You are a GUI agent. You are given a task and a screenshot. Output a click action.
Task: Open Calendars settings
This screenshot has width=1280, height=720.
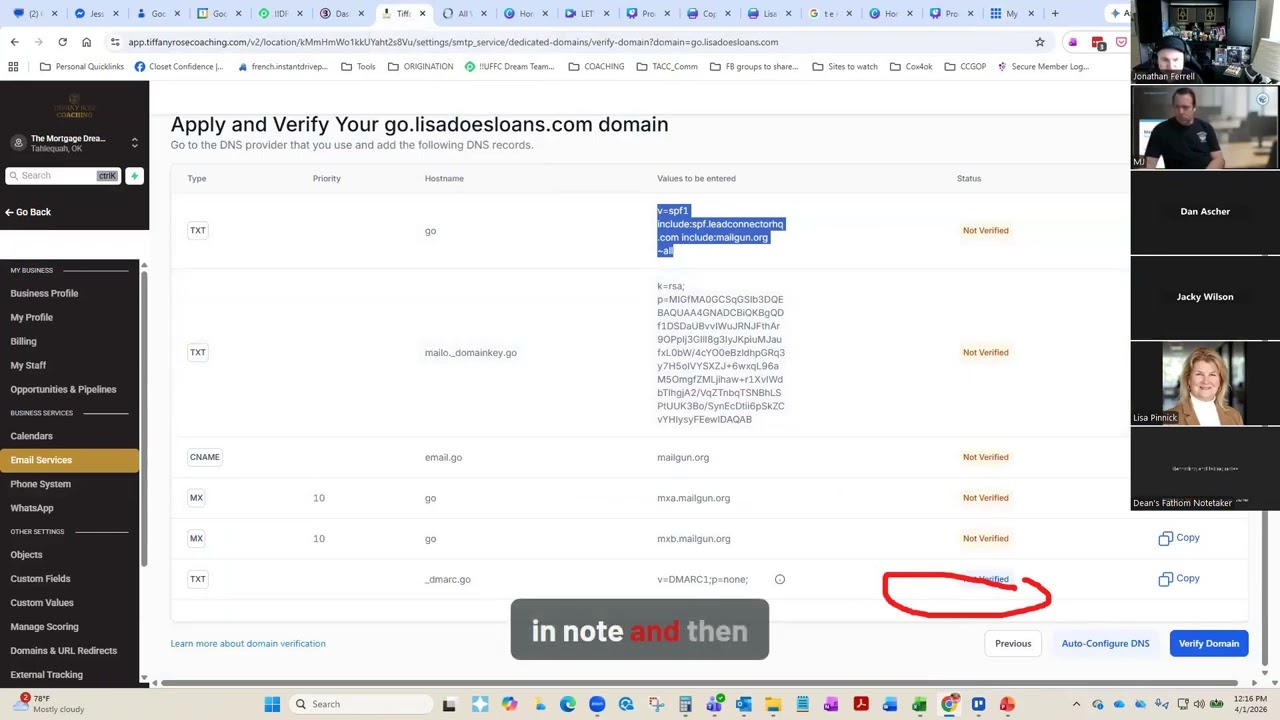tap(31, 436)
